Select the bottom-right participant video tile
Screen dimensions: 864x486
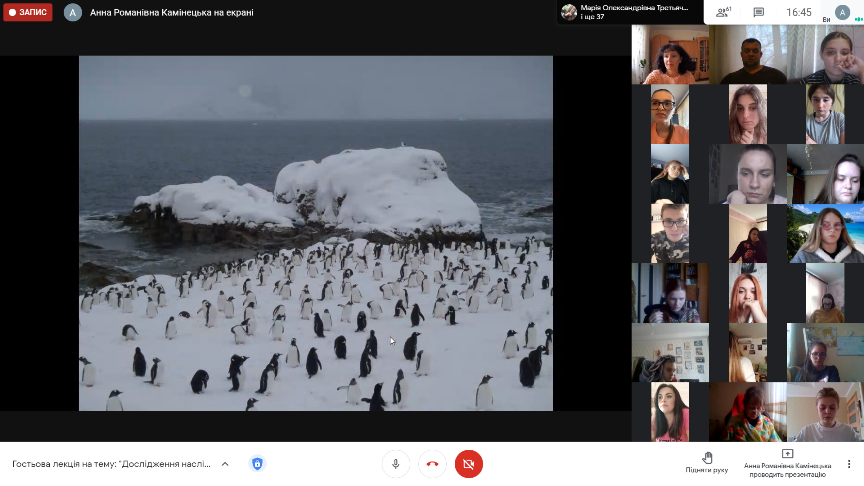coord(825,412)
